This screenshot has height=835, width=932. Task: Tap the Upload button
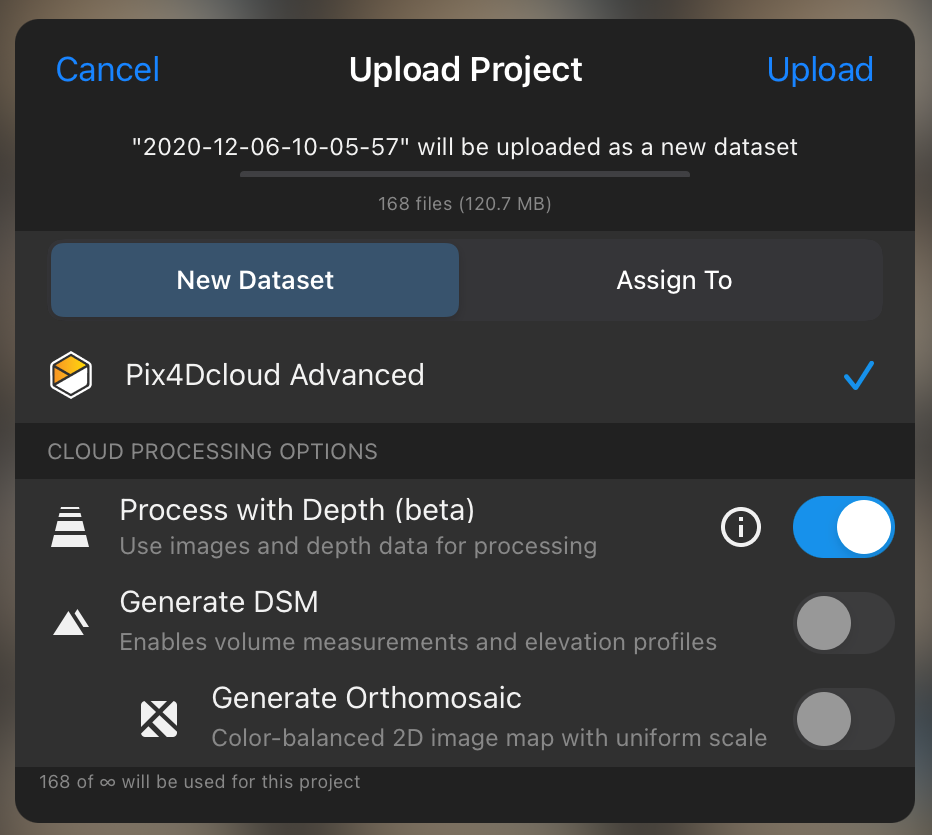click(x=820, y=70)
